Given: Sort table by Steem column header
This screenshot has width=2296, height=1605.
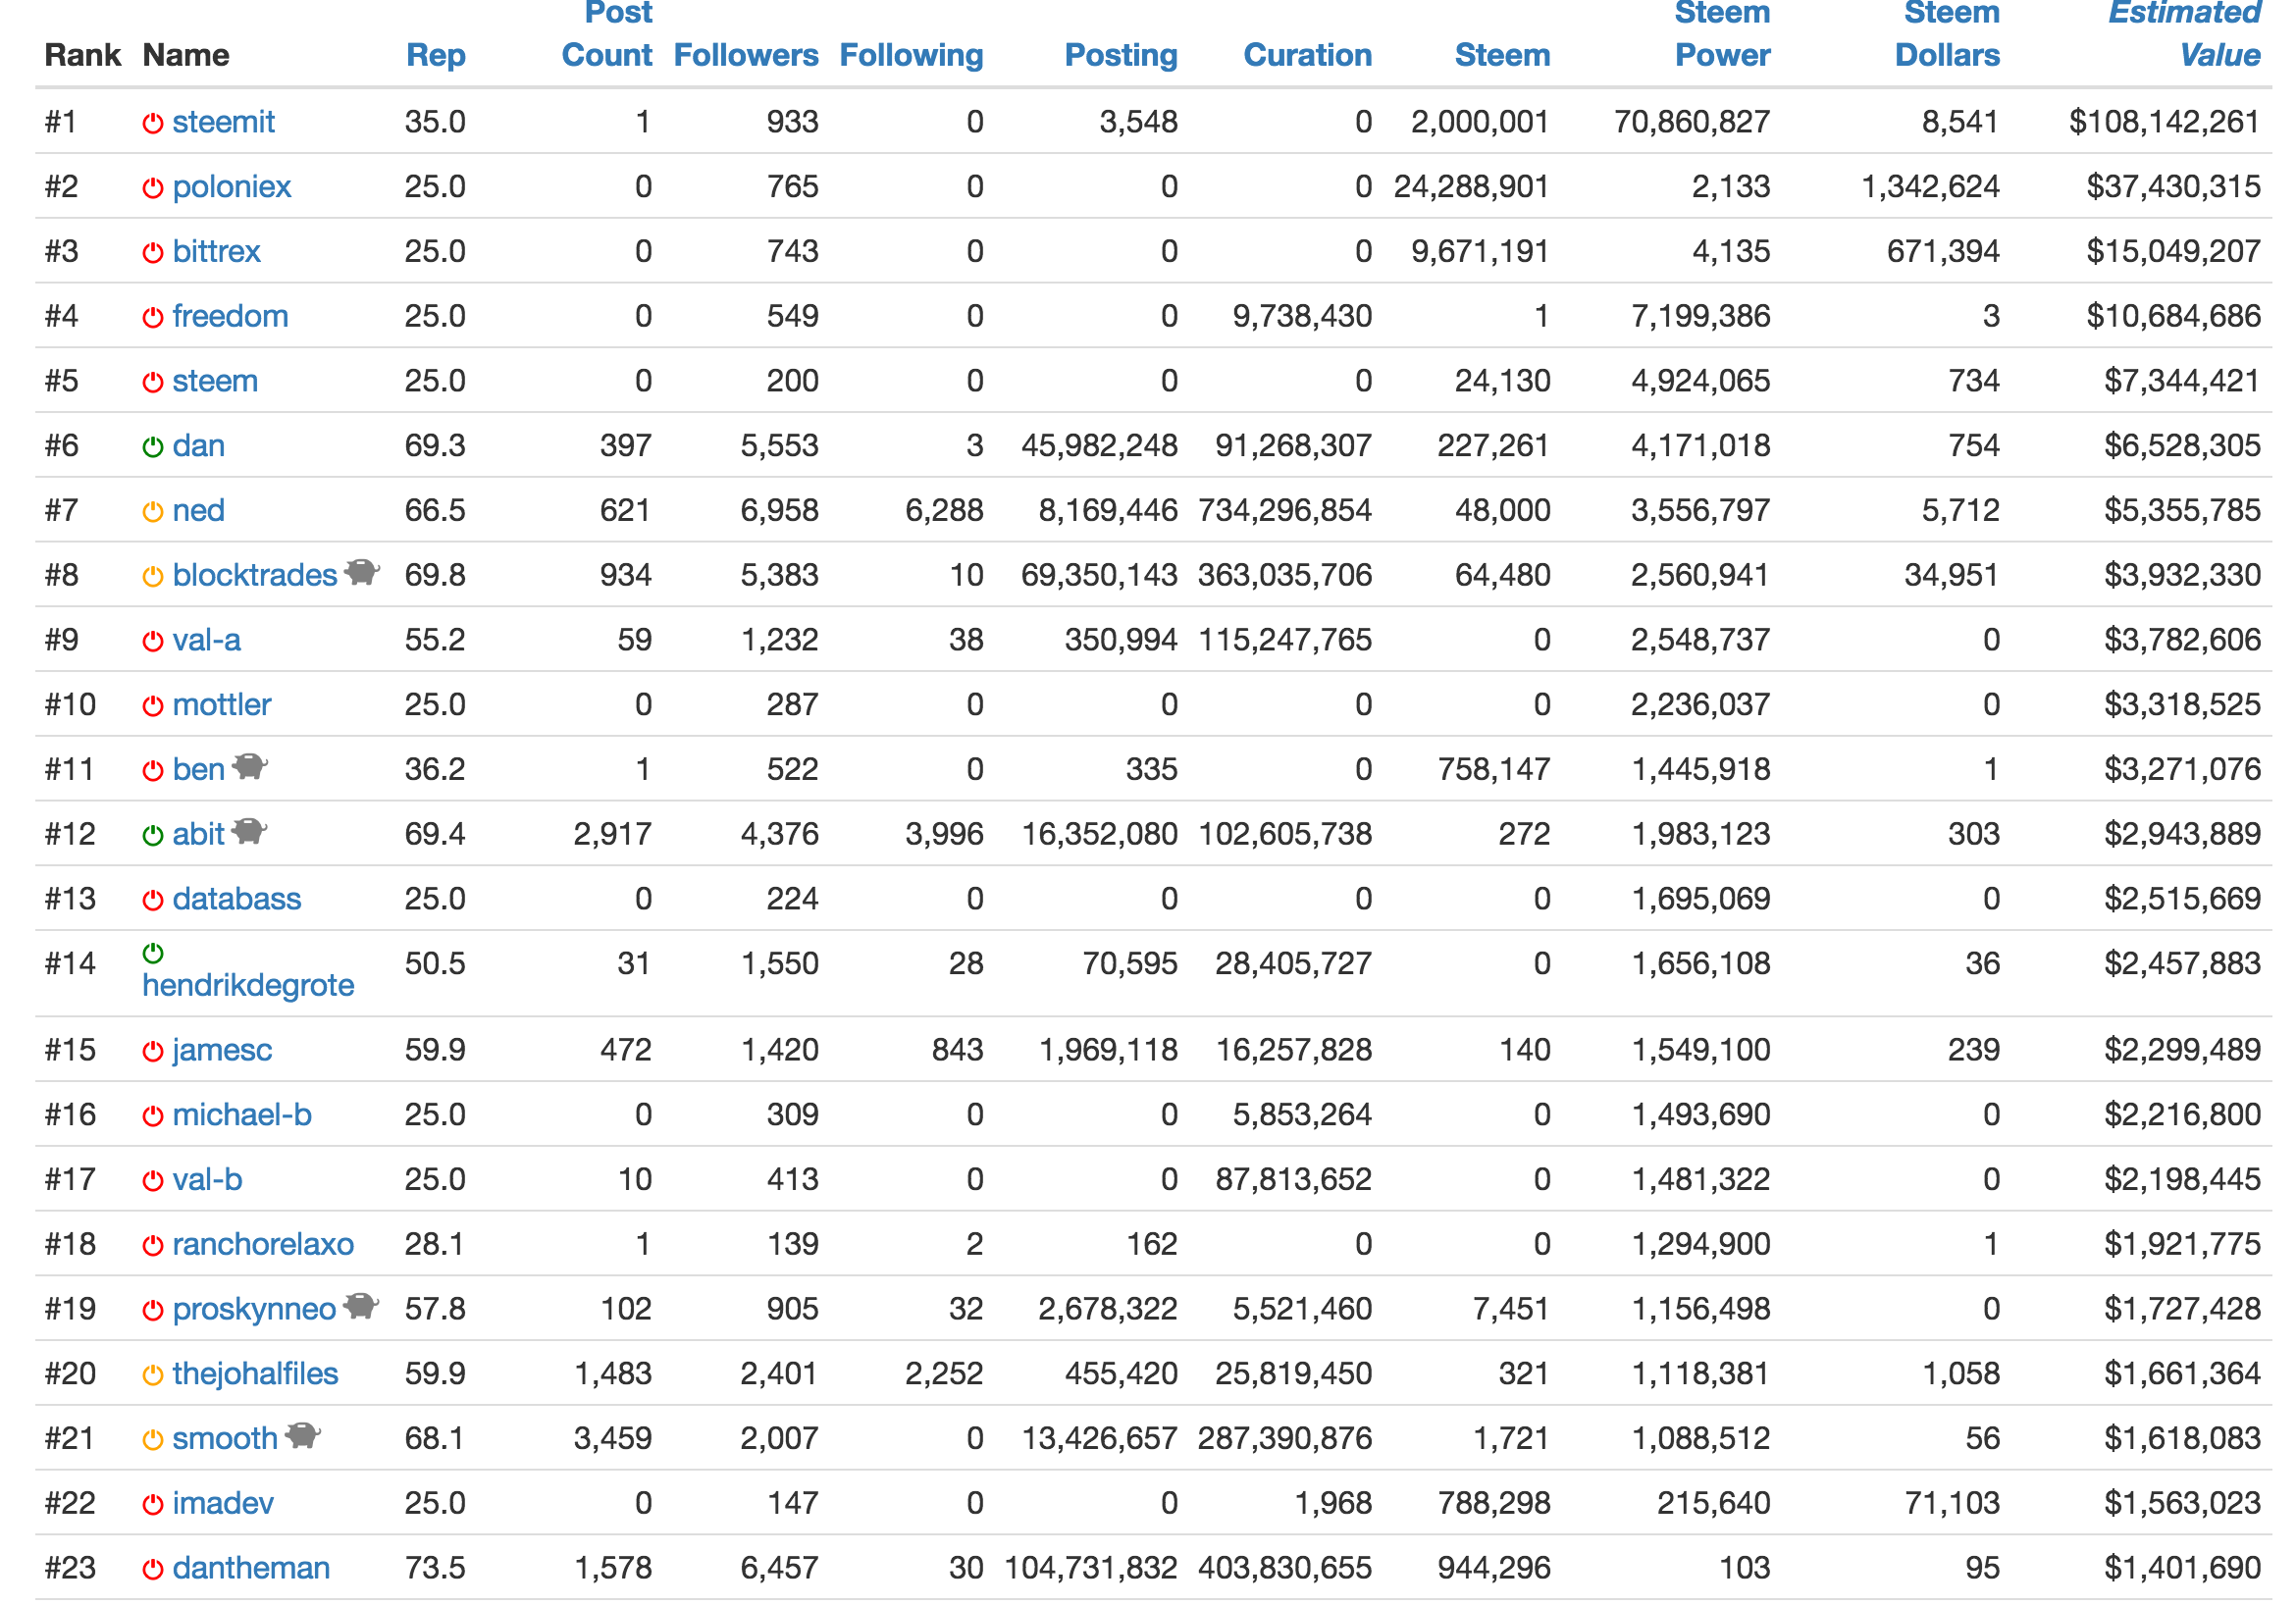Looking at the screenshot, I should pos(1503,55).
